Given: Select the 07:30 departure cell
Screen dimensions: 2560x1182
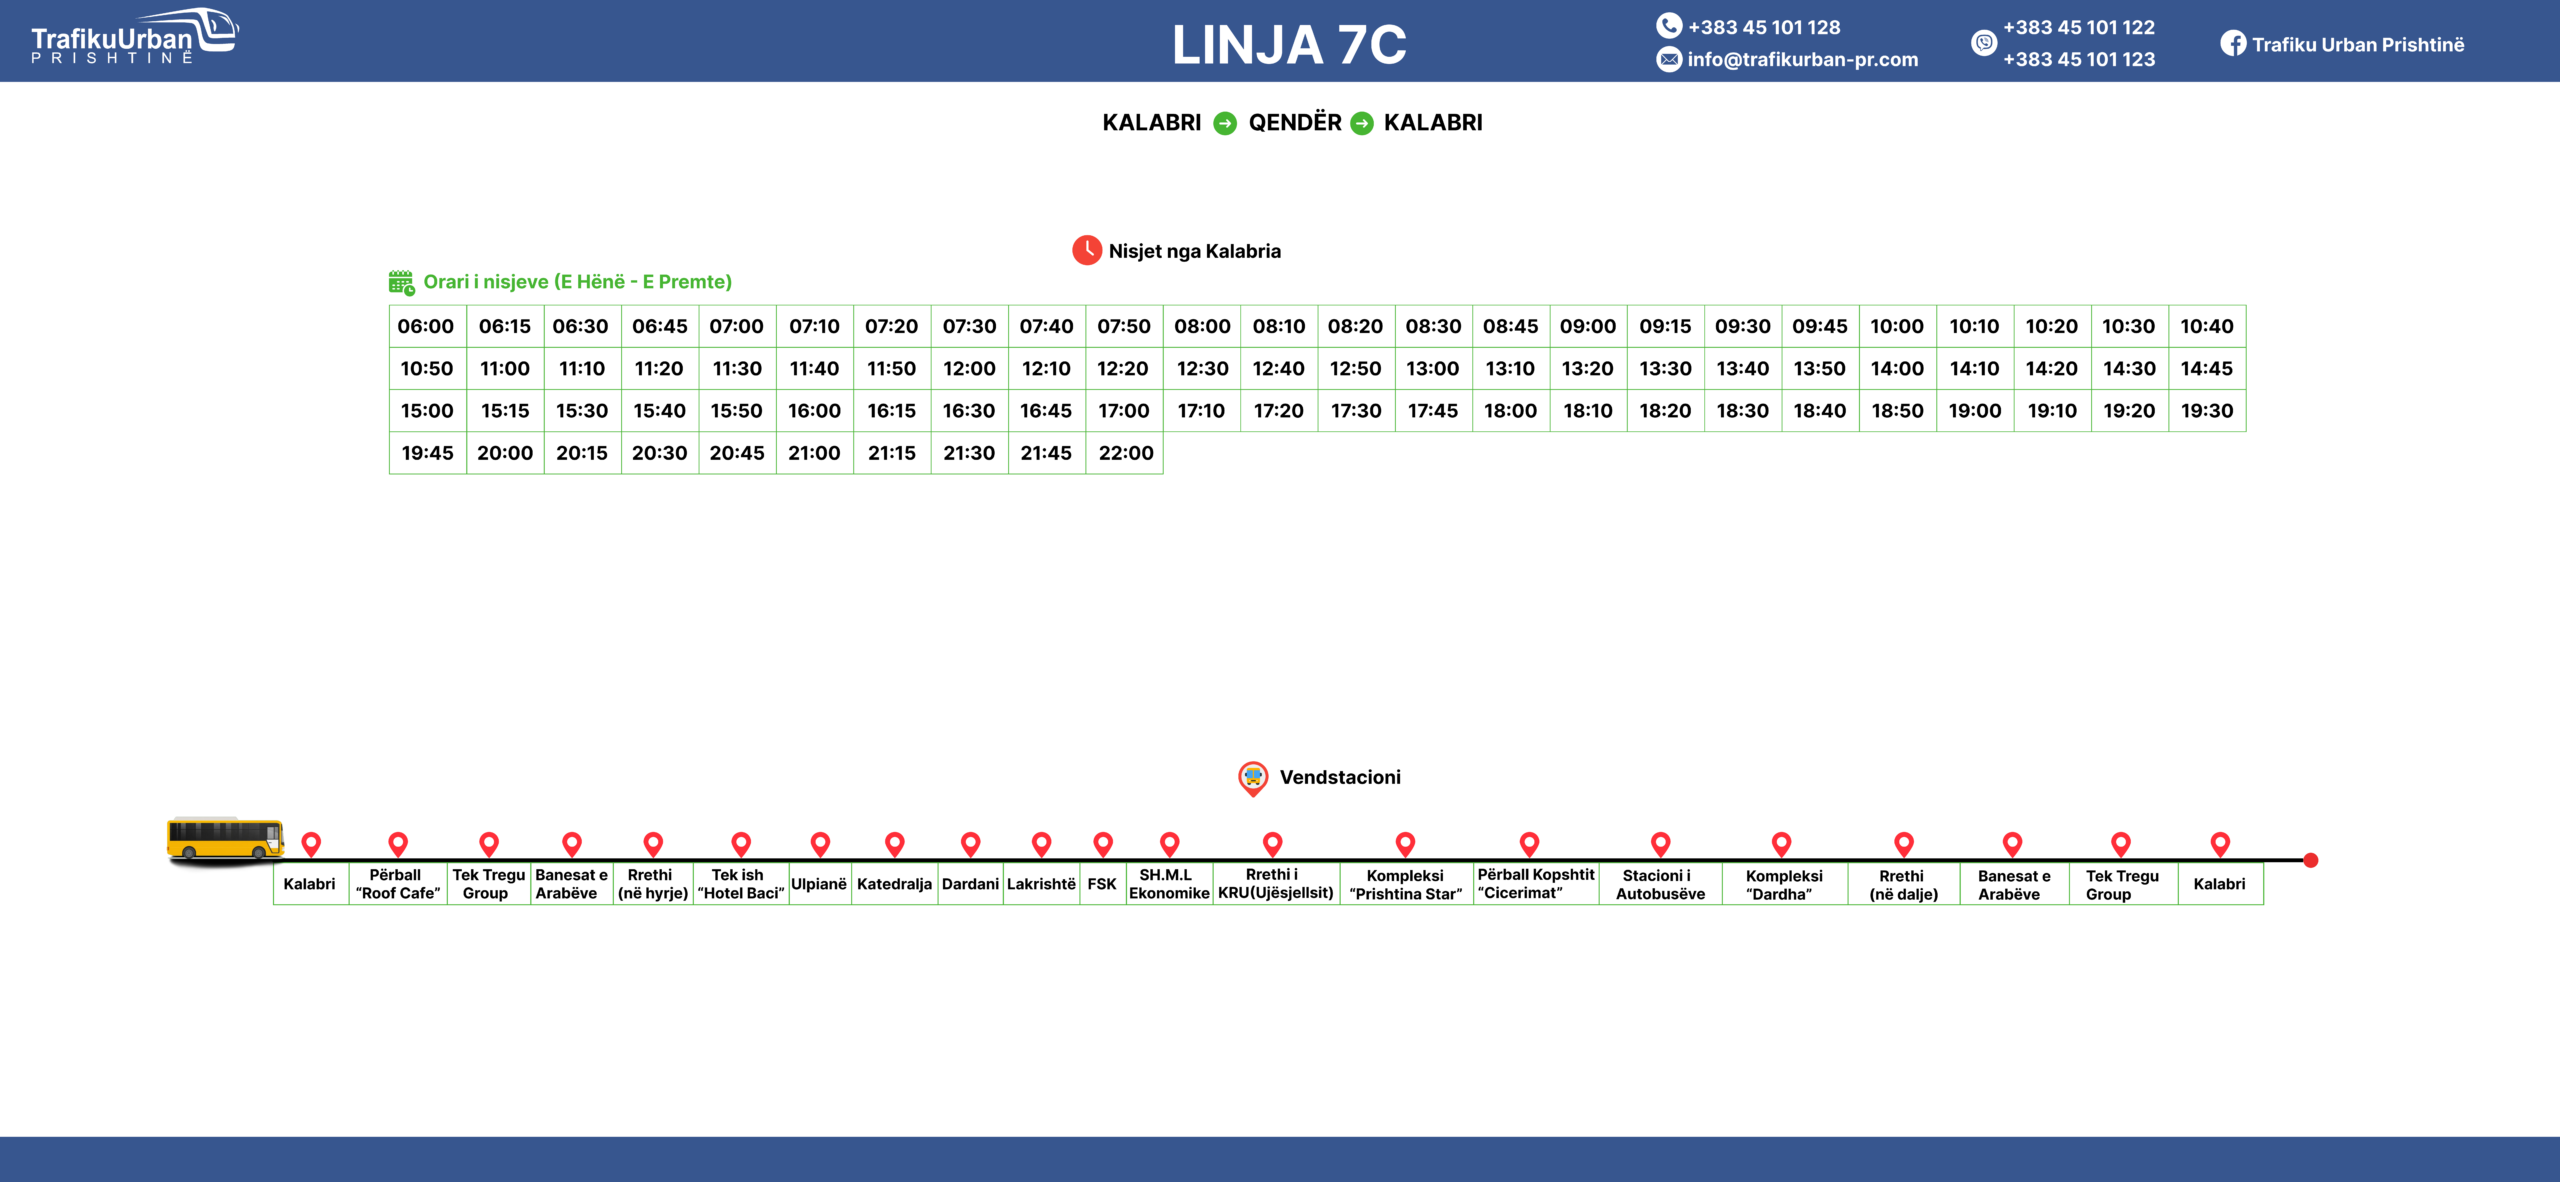Looking at the screenshot, I should [x=969, y=326].
